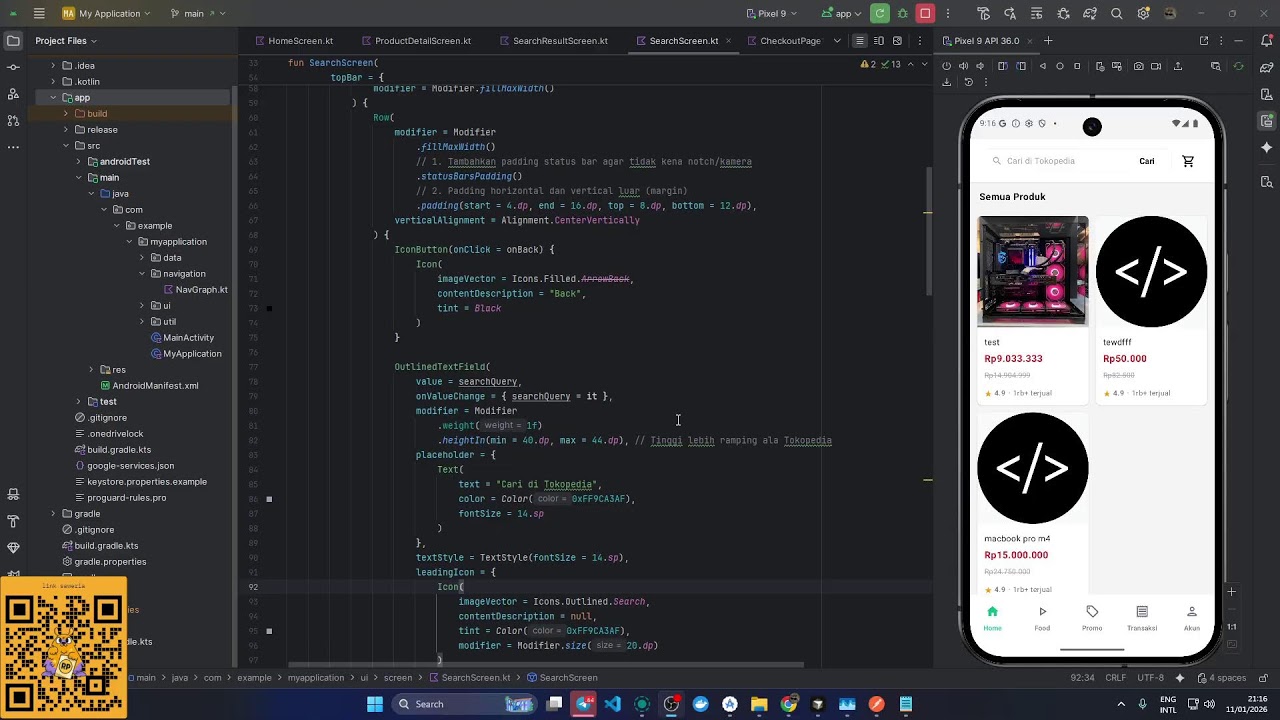Click SearchScreen.kt breadcrumb in navigation bar

pyautogui.click(x=469, y=677)
